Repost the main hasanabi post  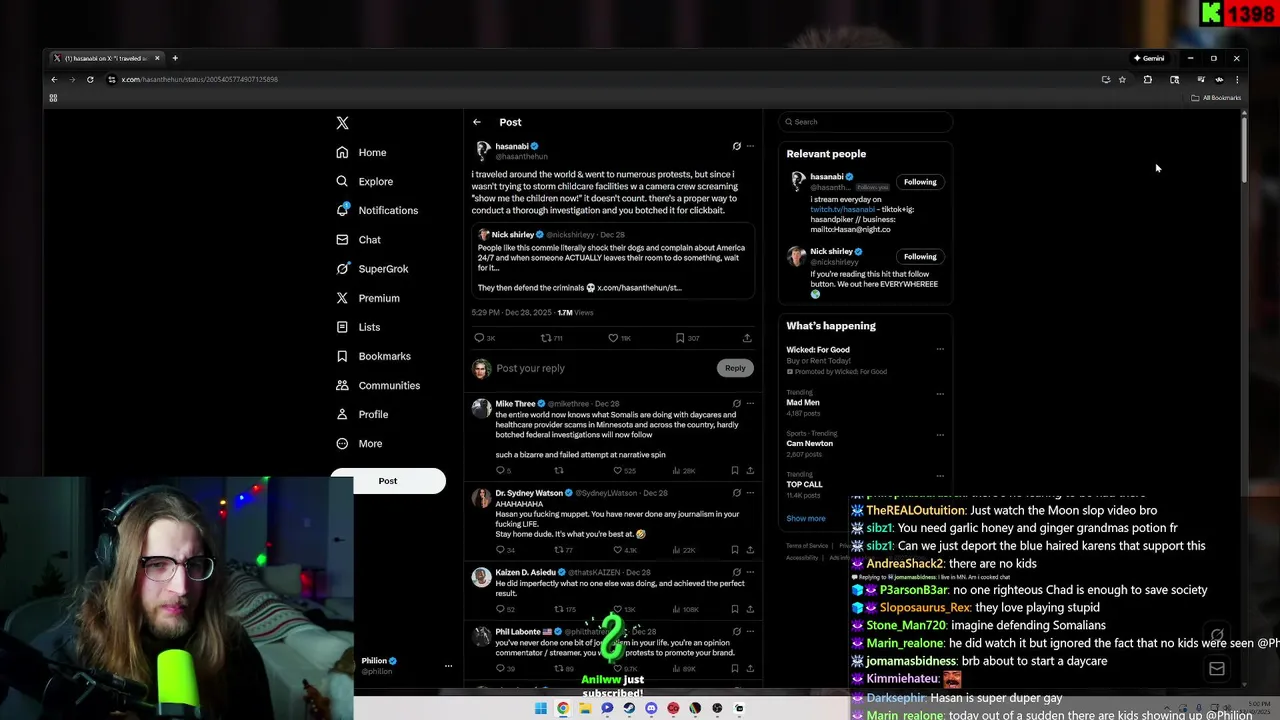546,338
